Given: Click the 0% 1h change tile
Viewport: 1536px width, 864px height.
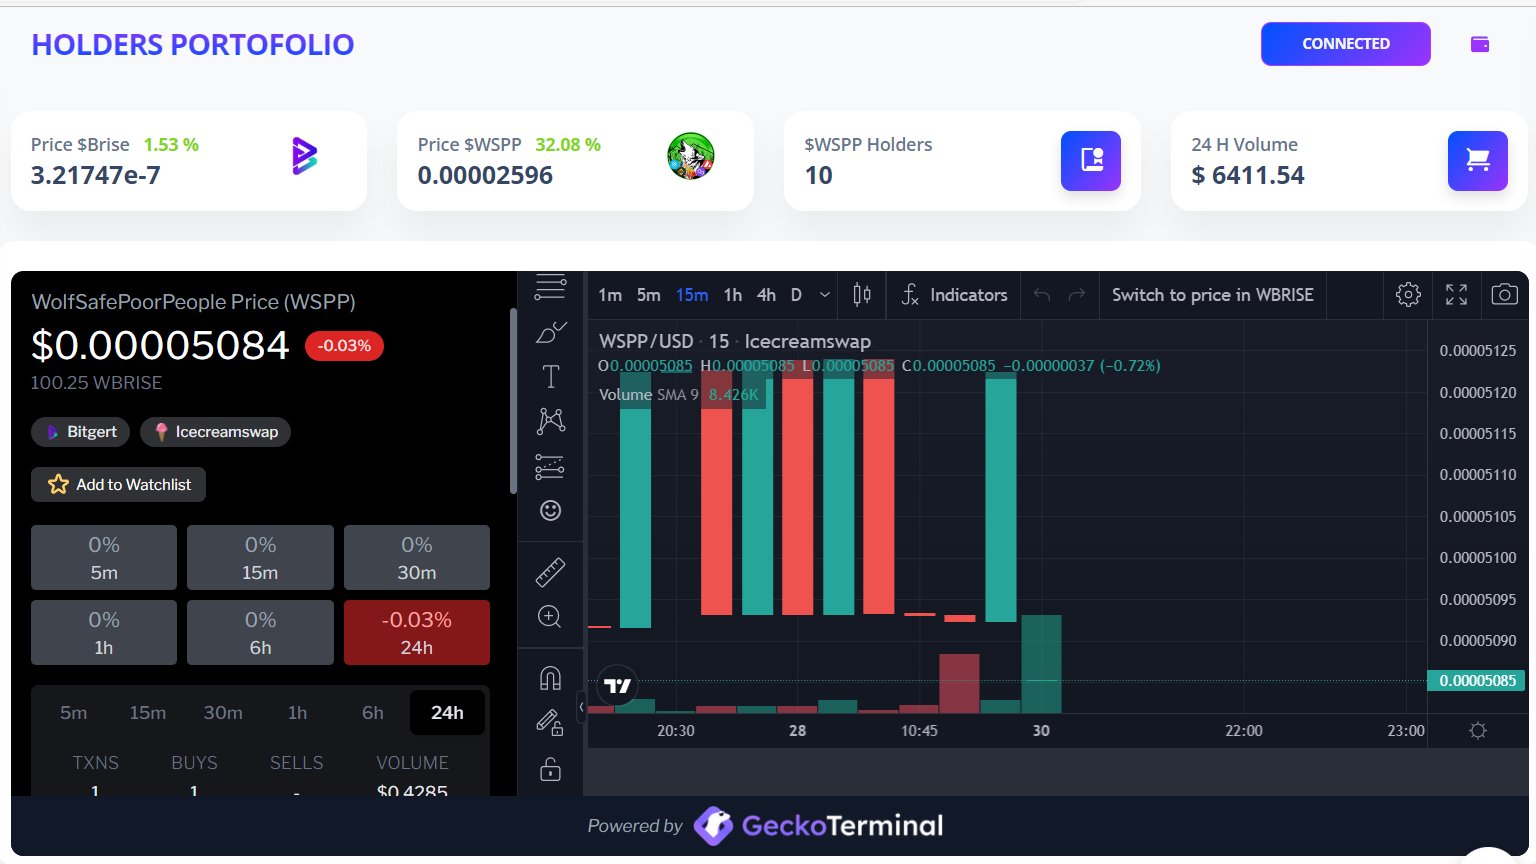Looking at the screenshot, I should click(x=104, y=633).
